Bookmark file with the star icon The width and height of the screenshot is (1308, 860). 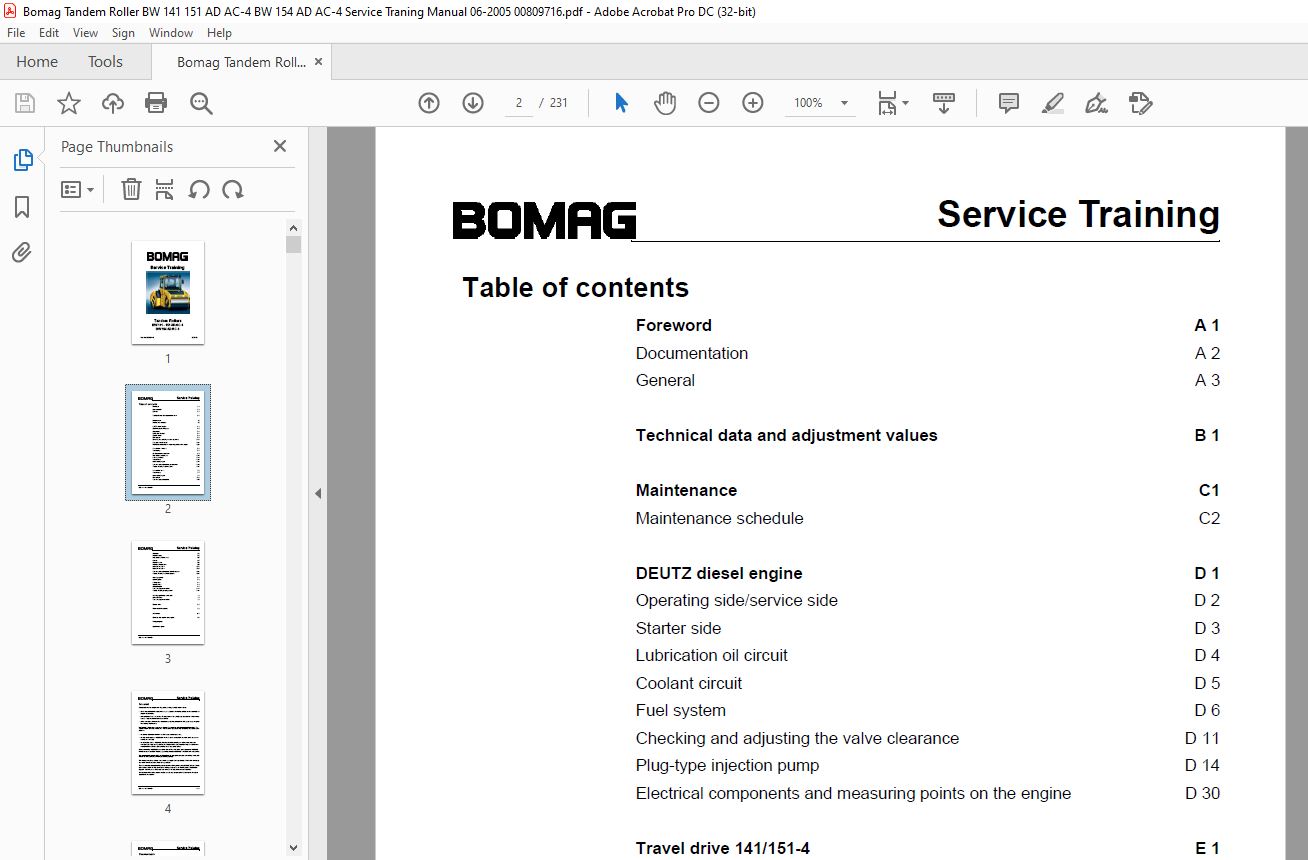[68, 103]
